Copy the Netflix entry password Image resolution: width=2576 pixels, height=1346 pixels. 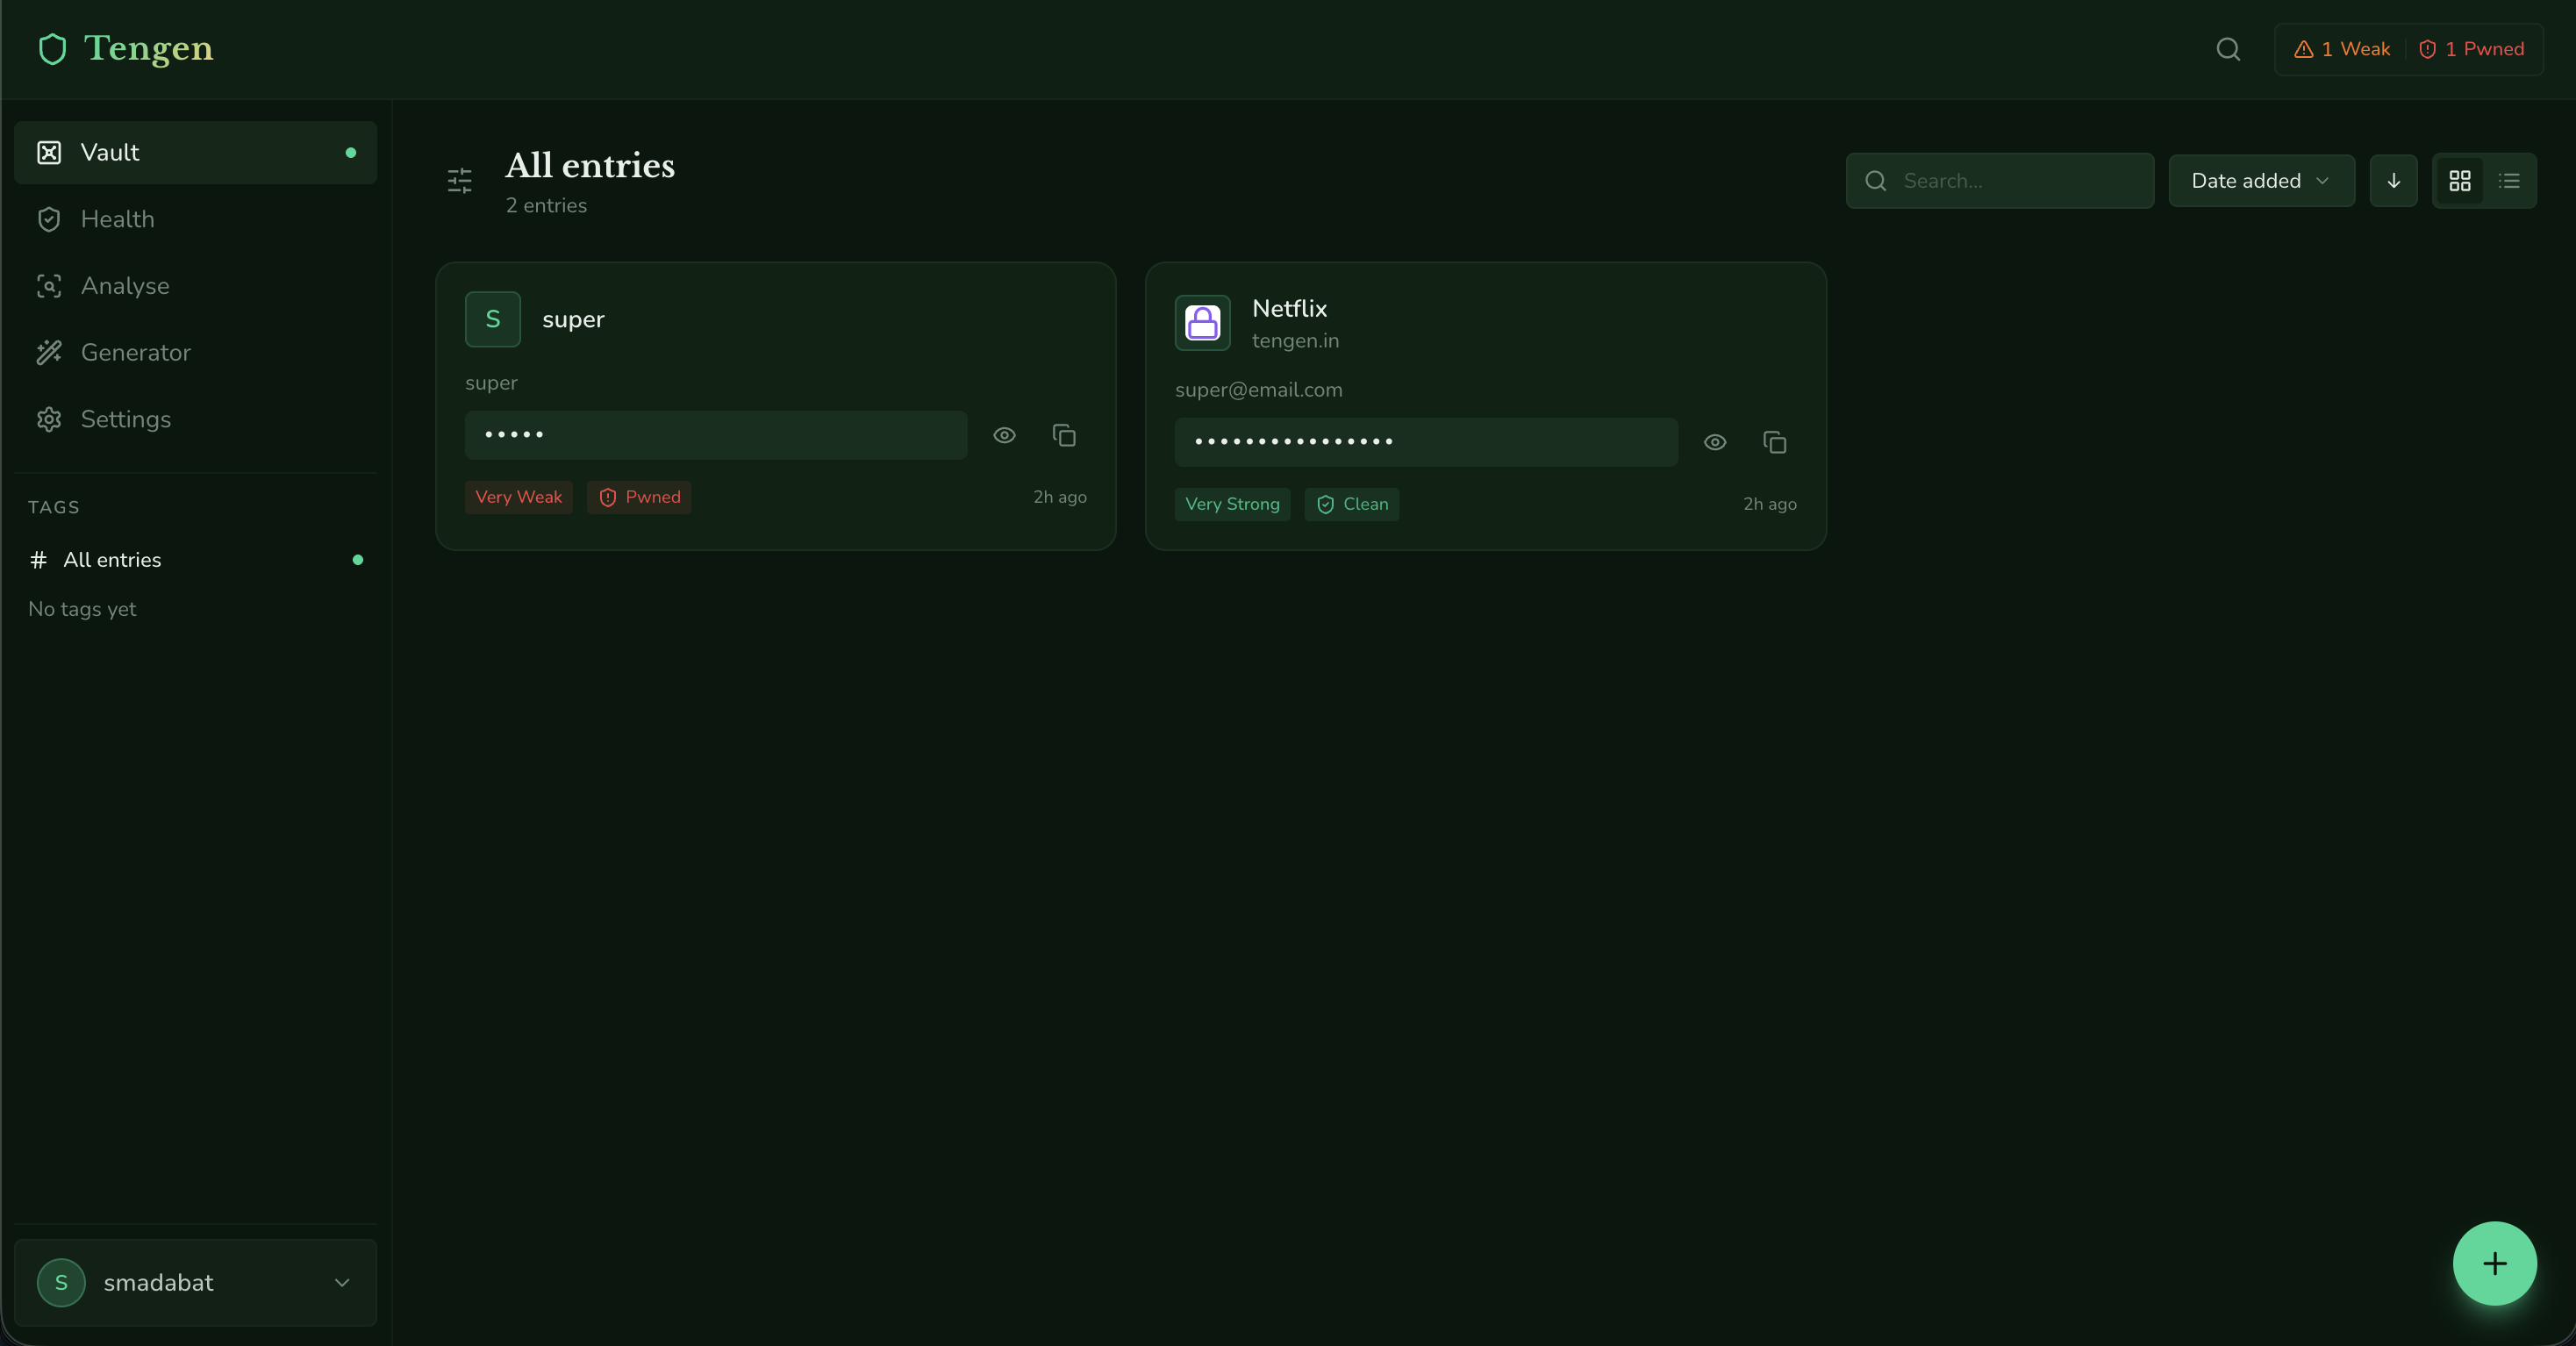coord(1774,442)
